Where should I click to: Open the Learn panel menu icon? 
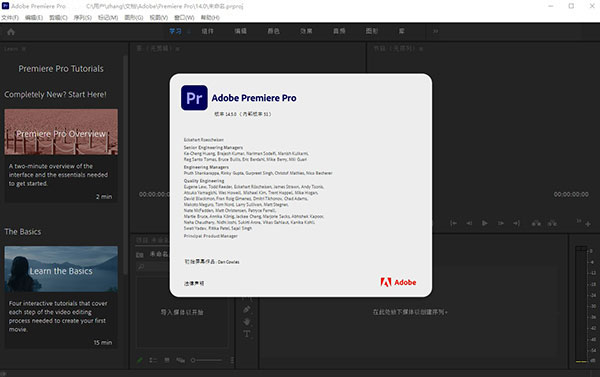[24, 49]
